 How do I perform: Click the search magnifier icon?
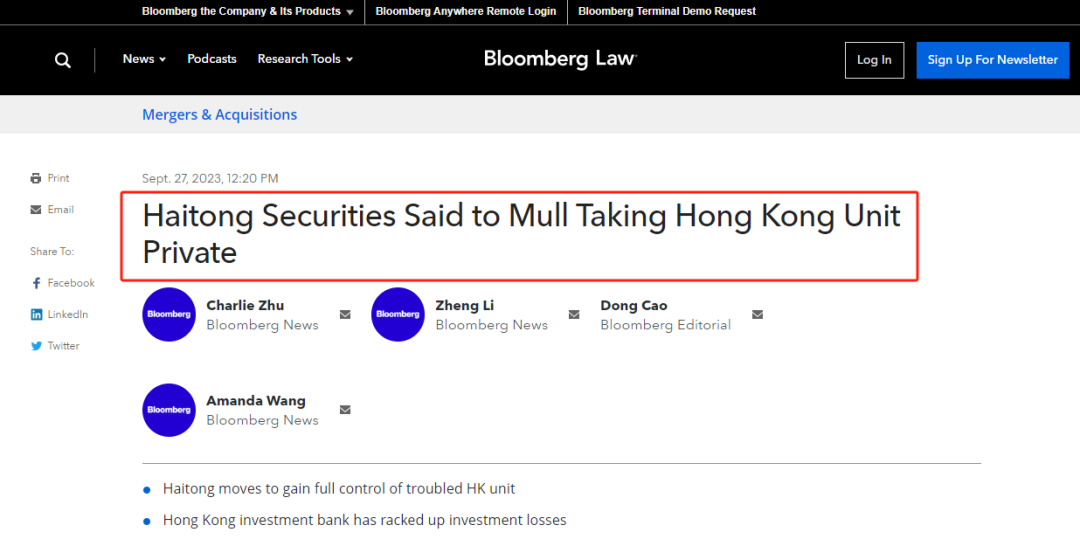(x=62, y=60)
